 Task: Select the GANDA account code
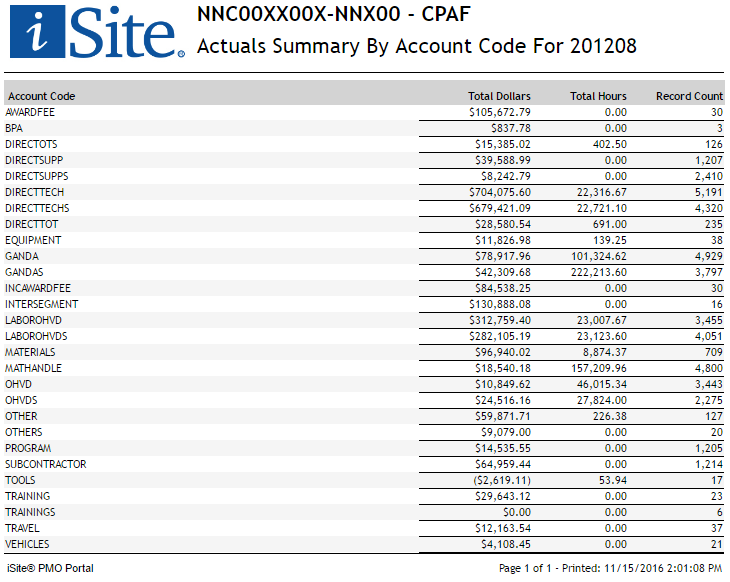22,256
